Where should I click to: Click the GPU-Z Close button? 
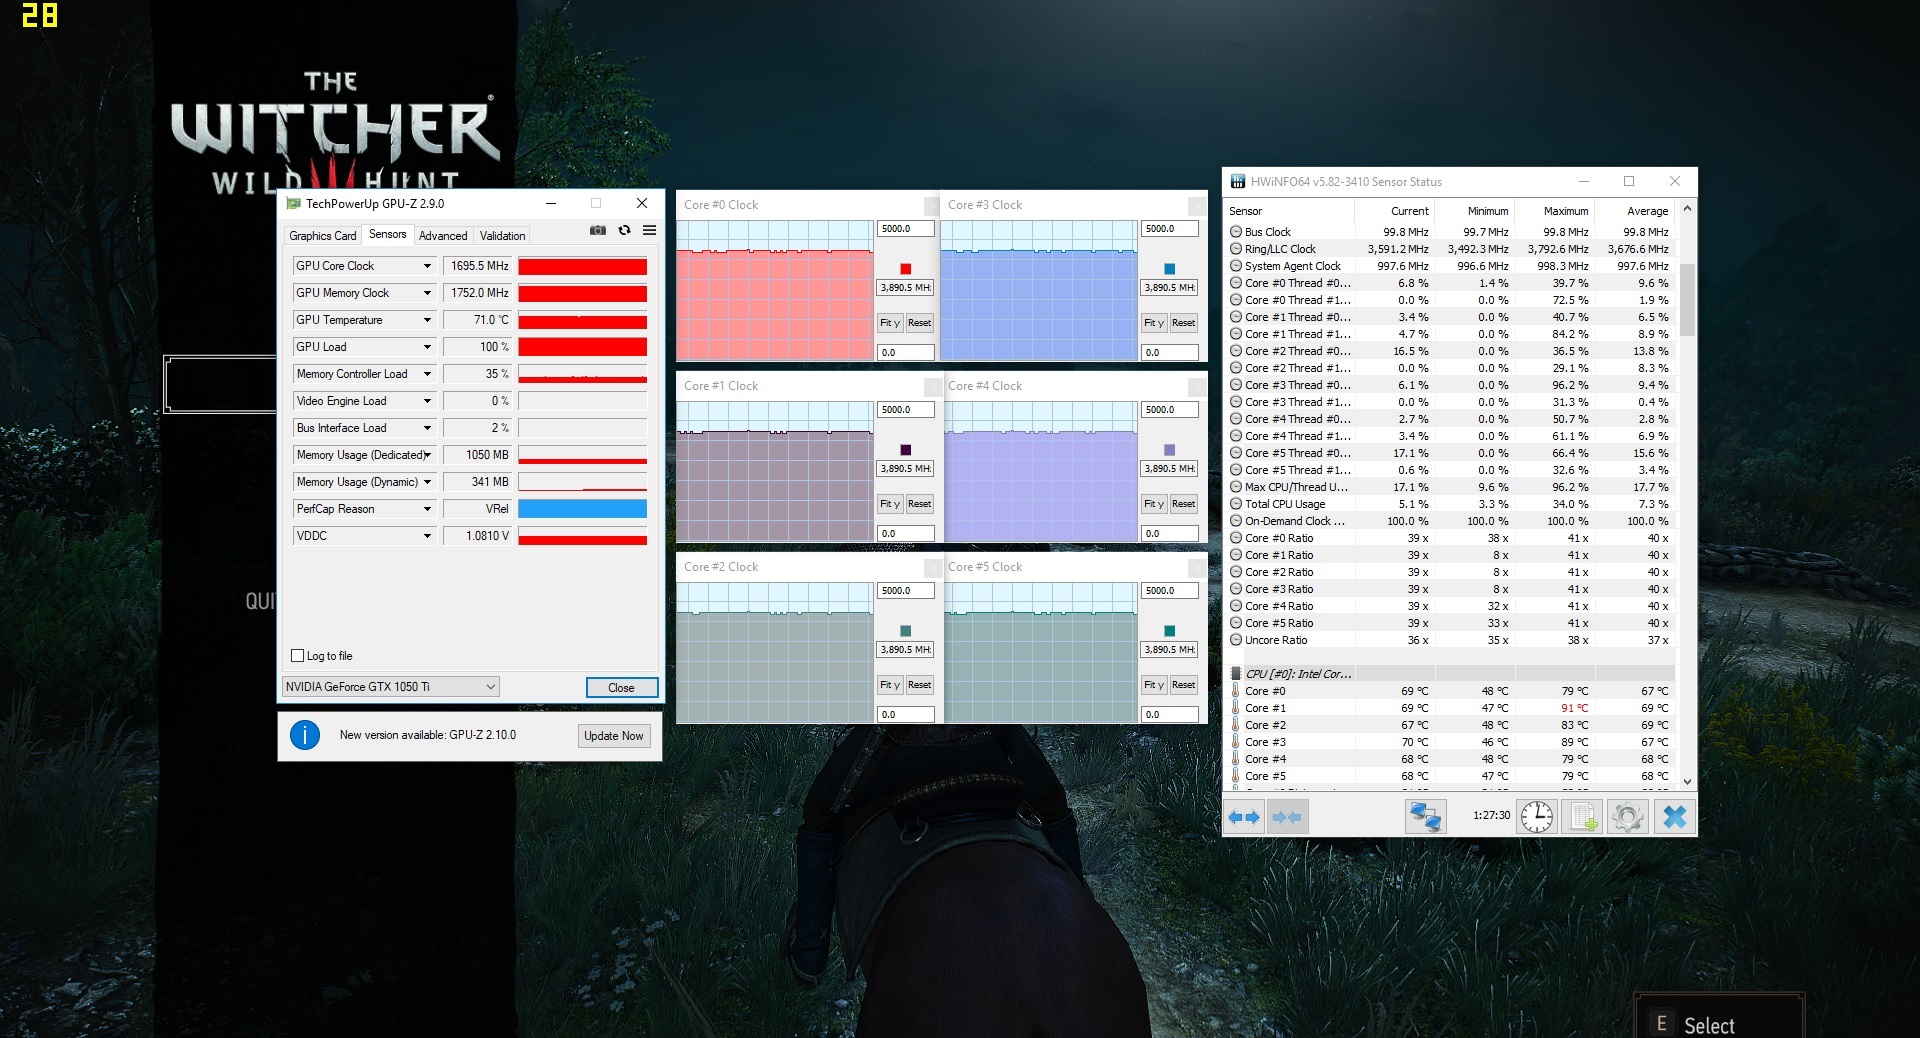point(621,688)
